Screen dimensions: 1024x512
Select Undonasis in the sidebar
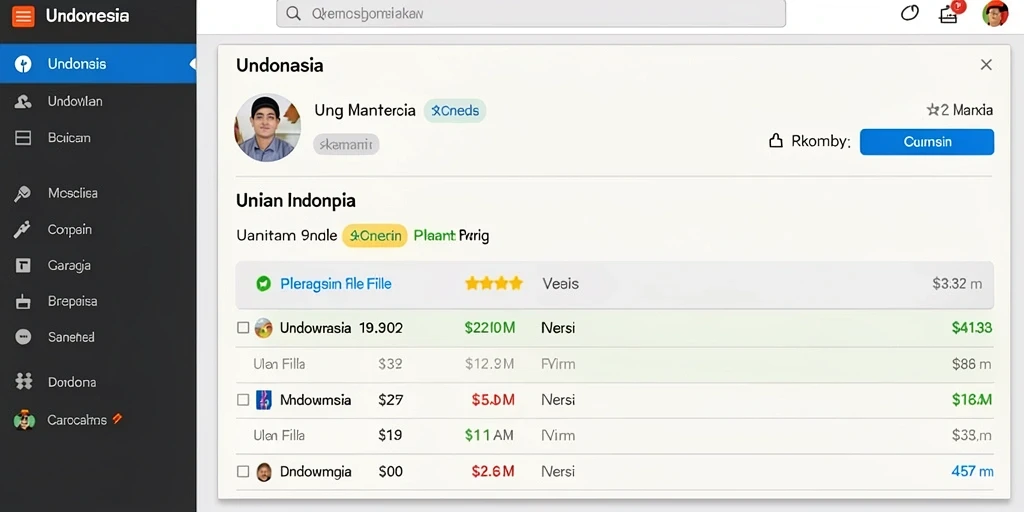tap(98, 64)
